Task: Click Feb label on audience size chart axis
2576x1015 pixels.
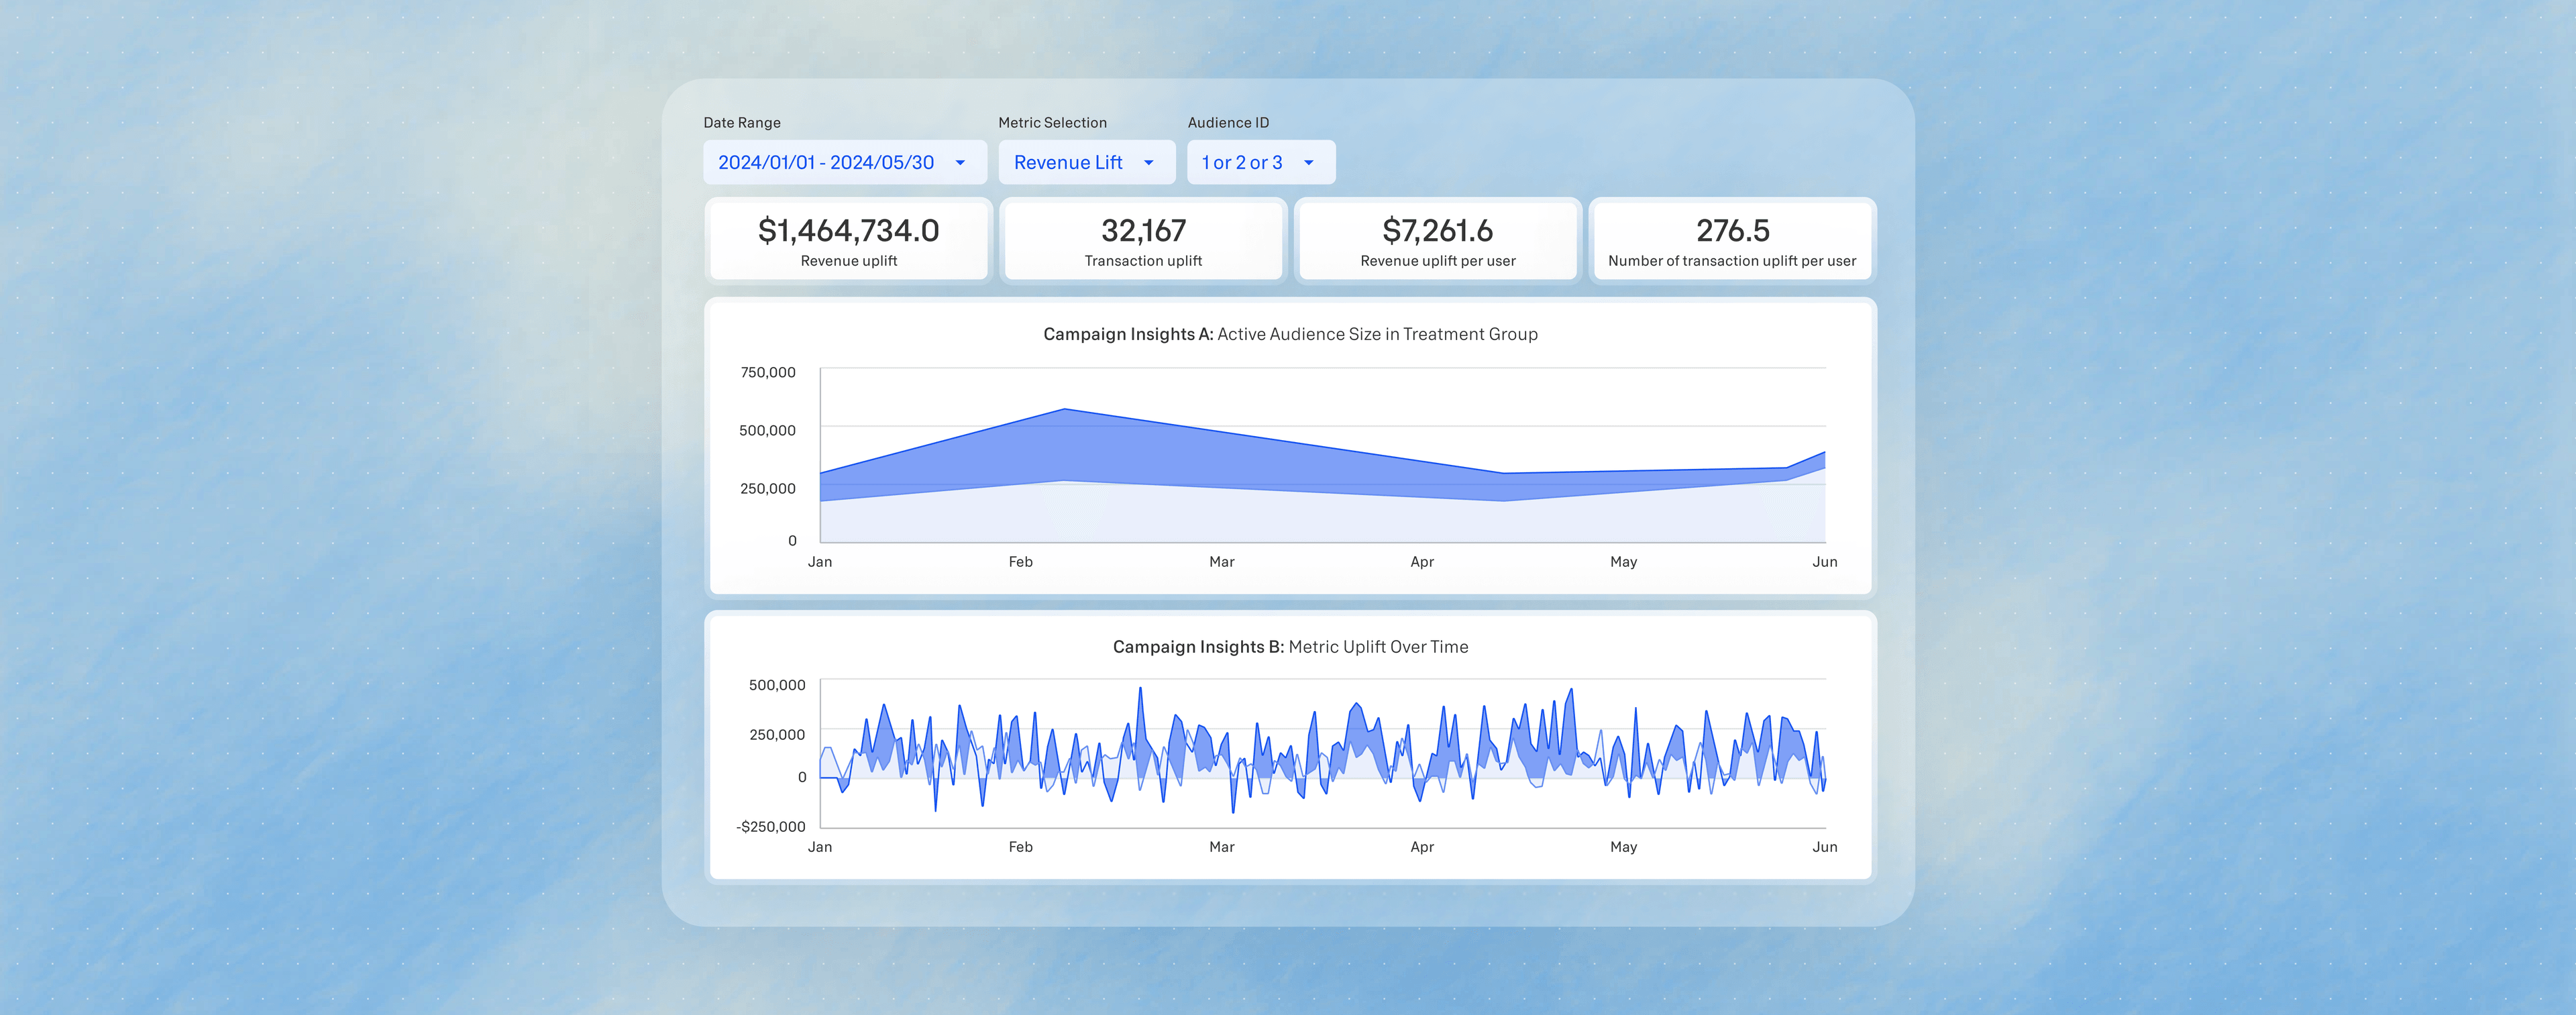Action: pyautogui.click(x=1020, y=562)
